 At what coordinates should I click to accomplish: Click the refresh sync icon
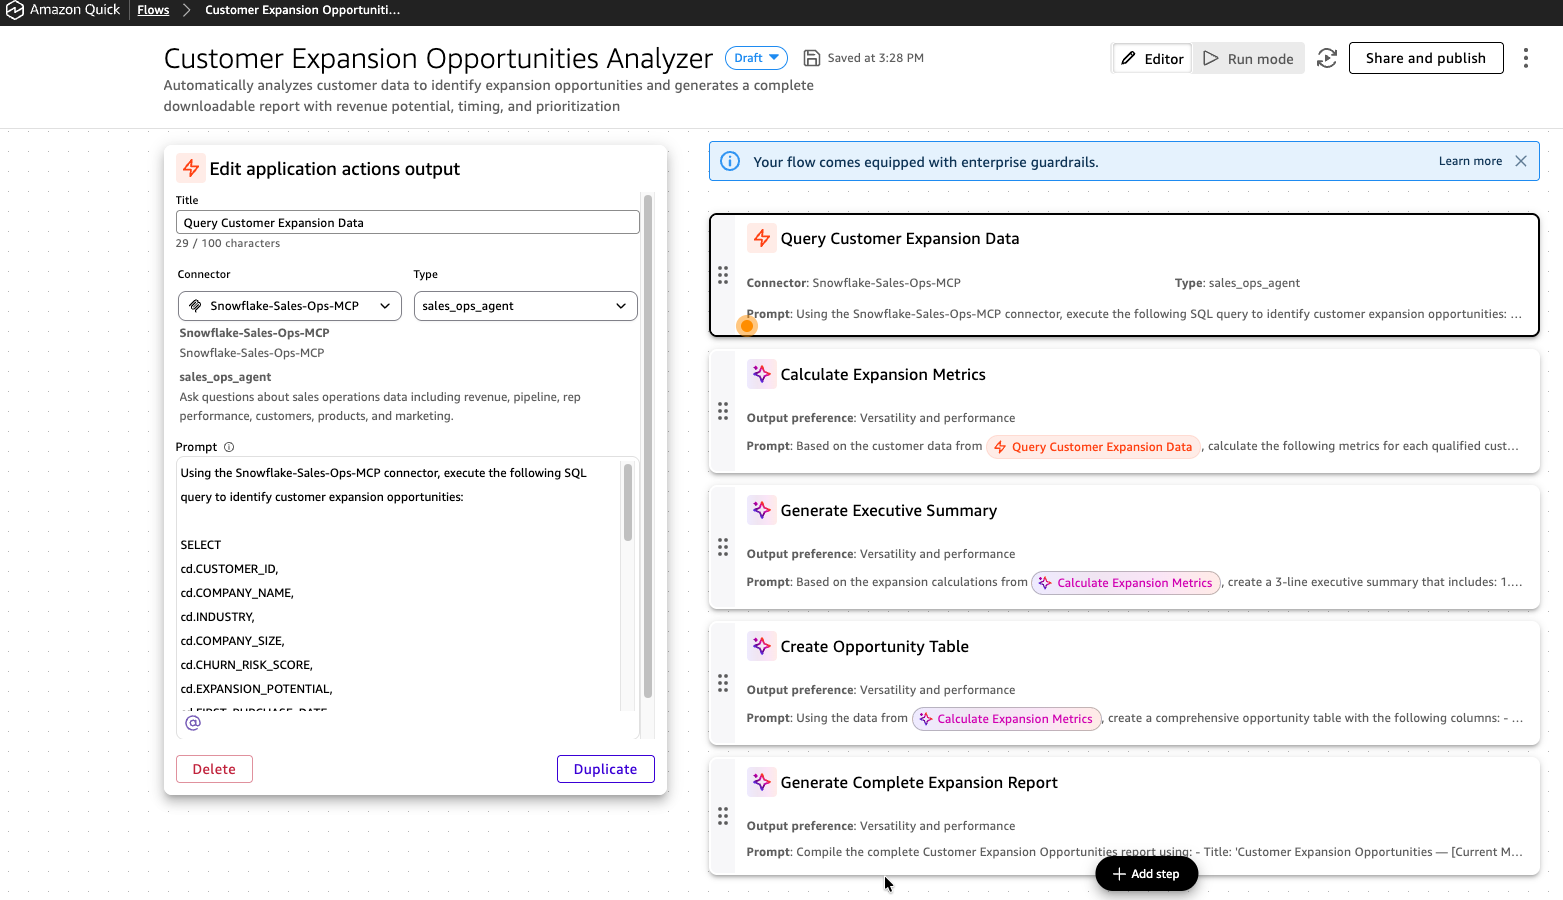(x=1327, y=58)
